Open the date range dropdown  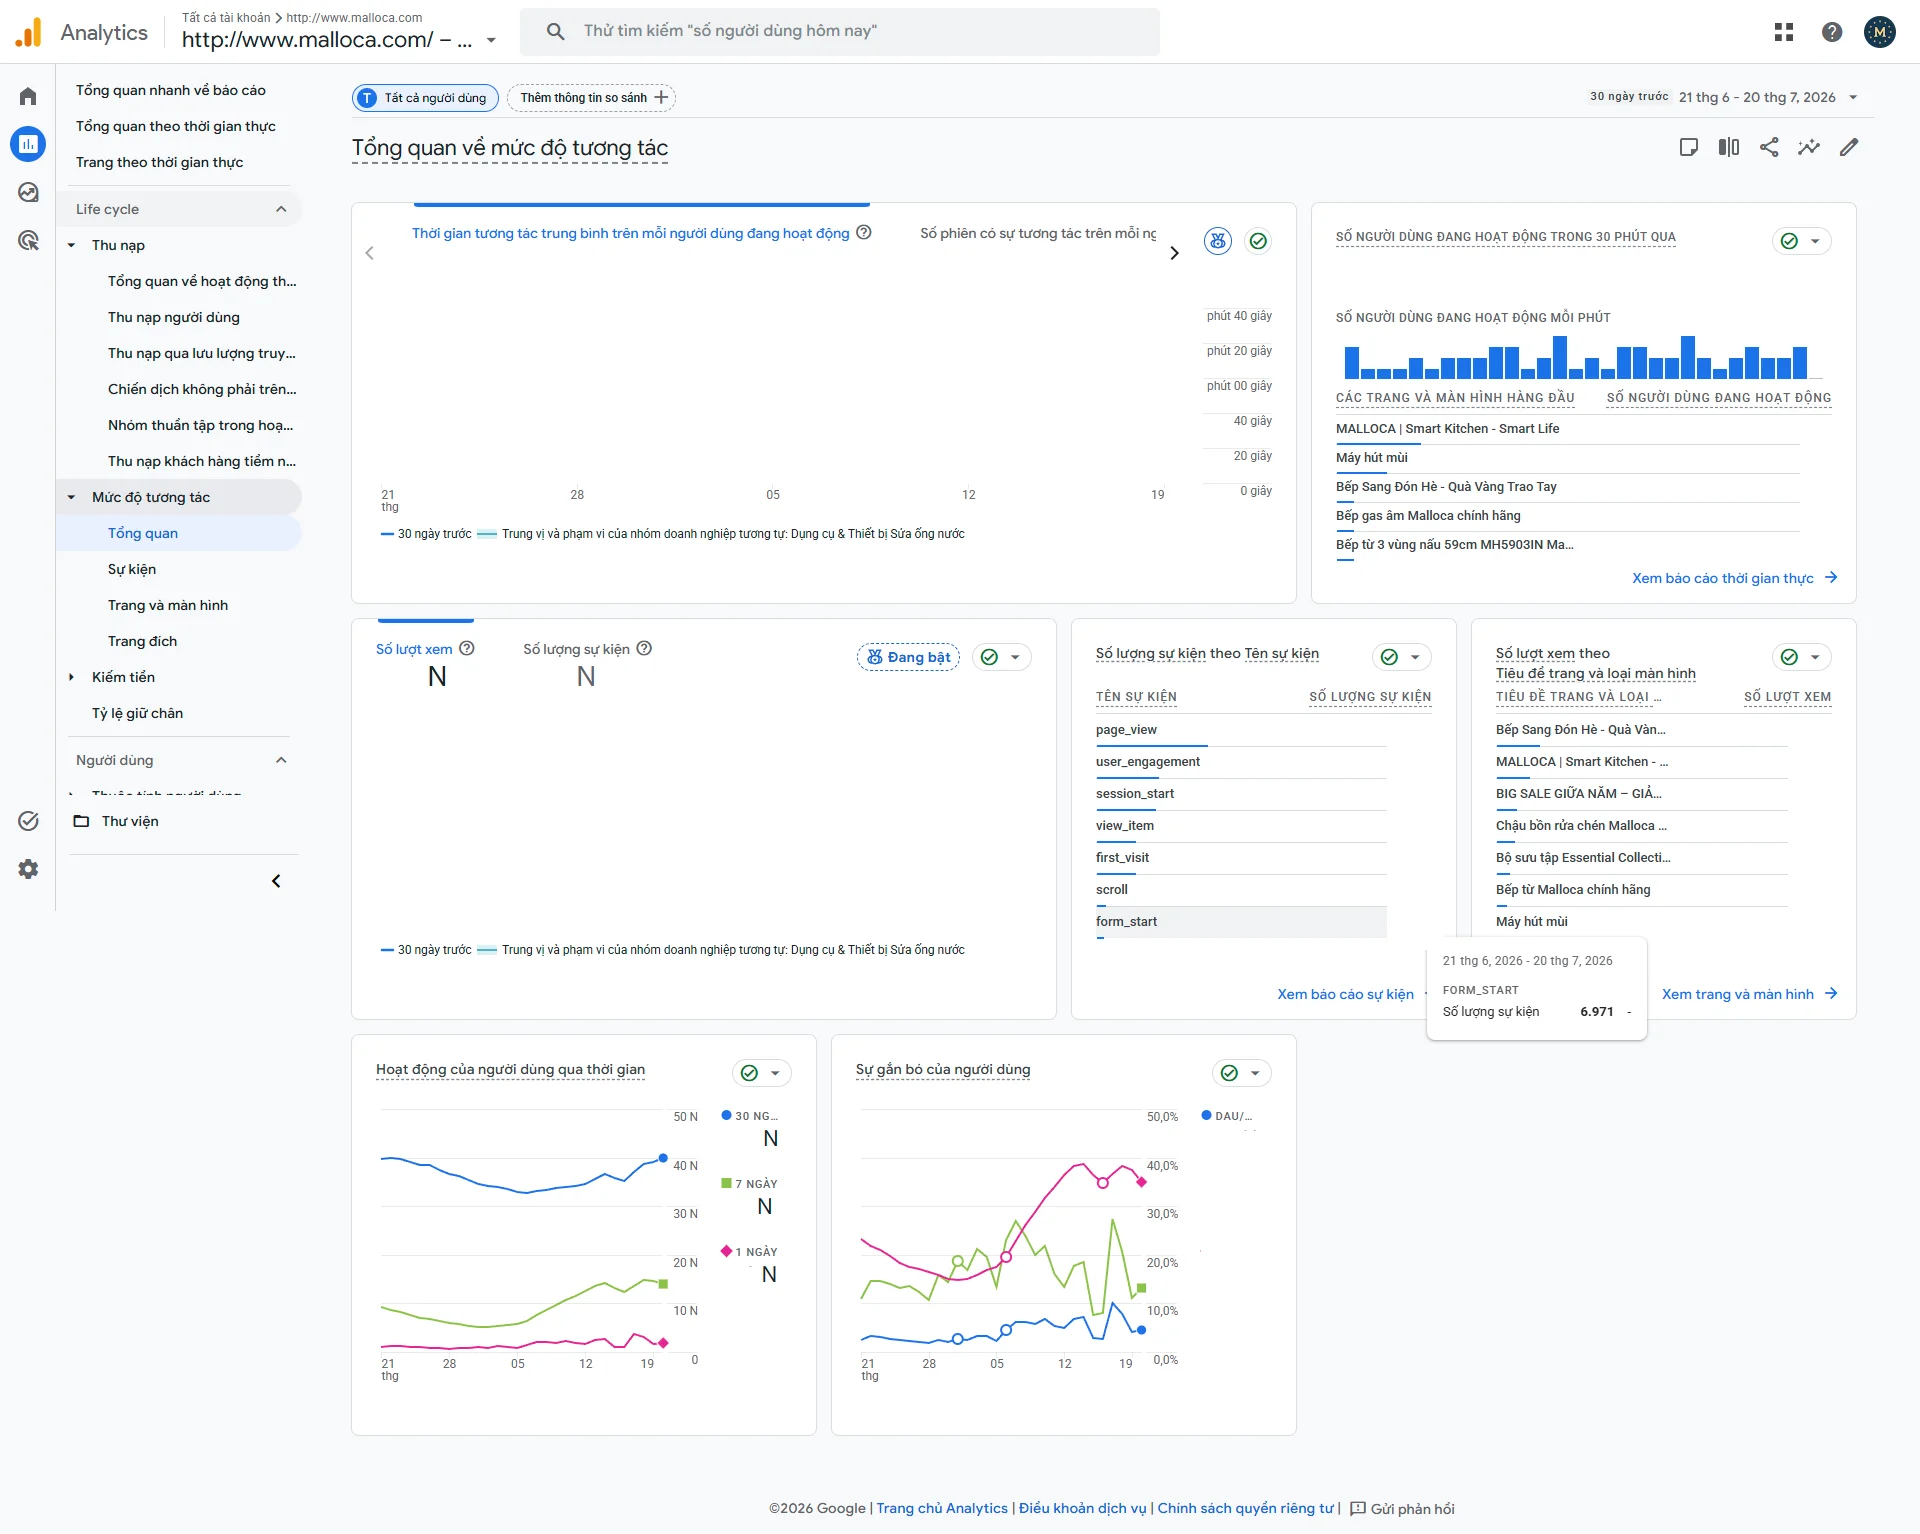pyautogui.click(x=1853, y=97)
